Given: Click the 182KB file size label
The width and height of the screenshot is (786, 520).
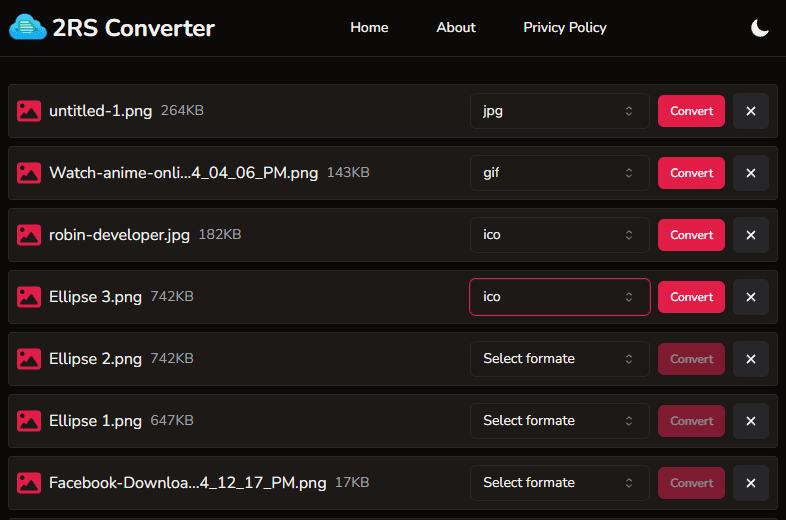Looking at the screenshot, I should pyautogui.click(x=220, y=234).
